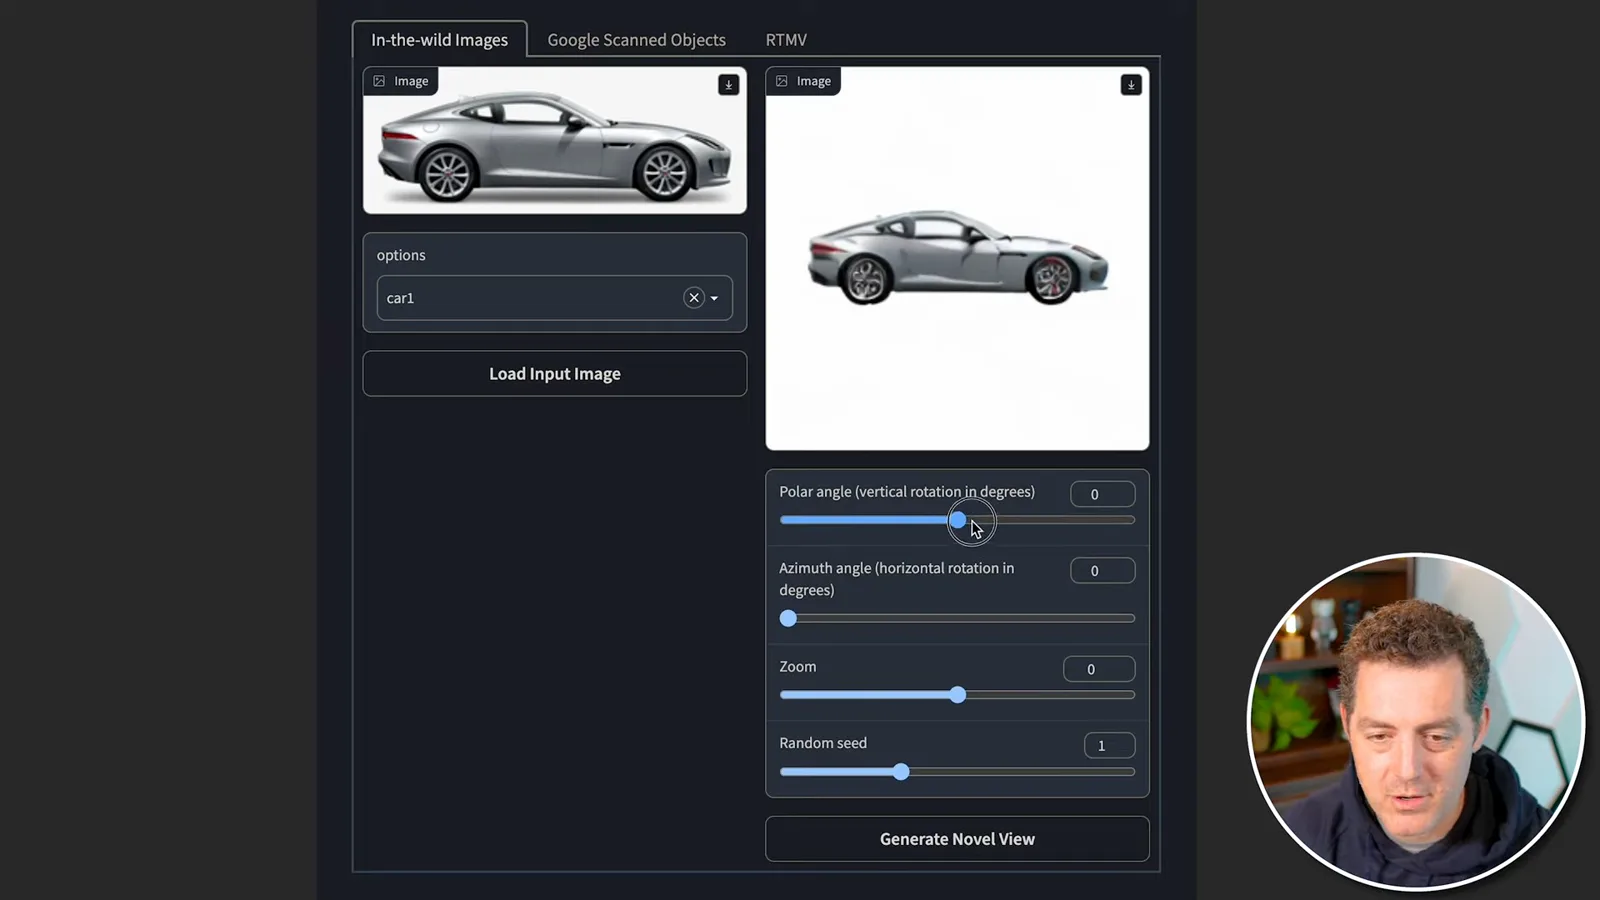The image size is (1600, 900).
Task: Click Generate Novel View button
Action: (x=957, y=839)
